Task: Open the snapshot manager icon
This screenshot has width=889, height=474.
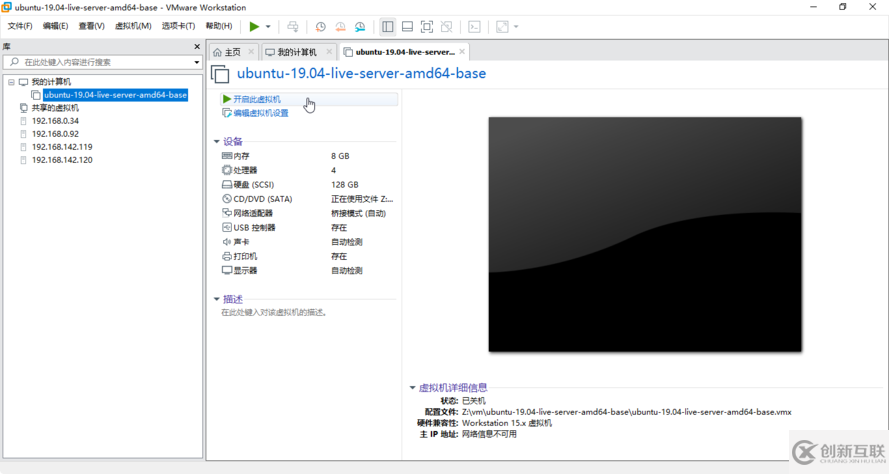Action: [360, 27]
